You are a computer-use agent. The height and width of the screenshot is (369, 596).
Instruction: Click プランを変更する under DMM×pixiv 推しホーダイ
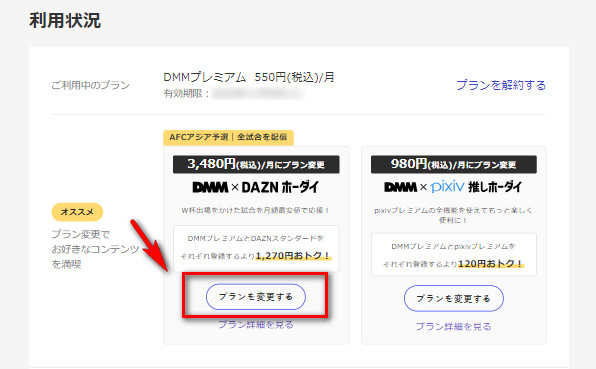point(454,299)
